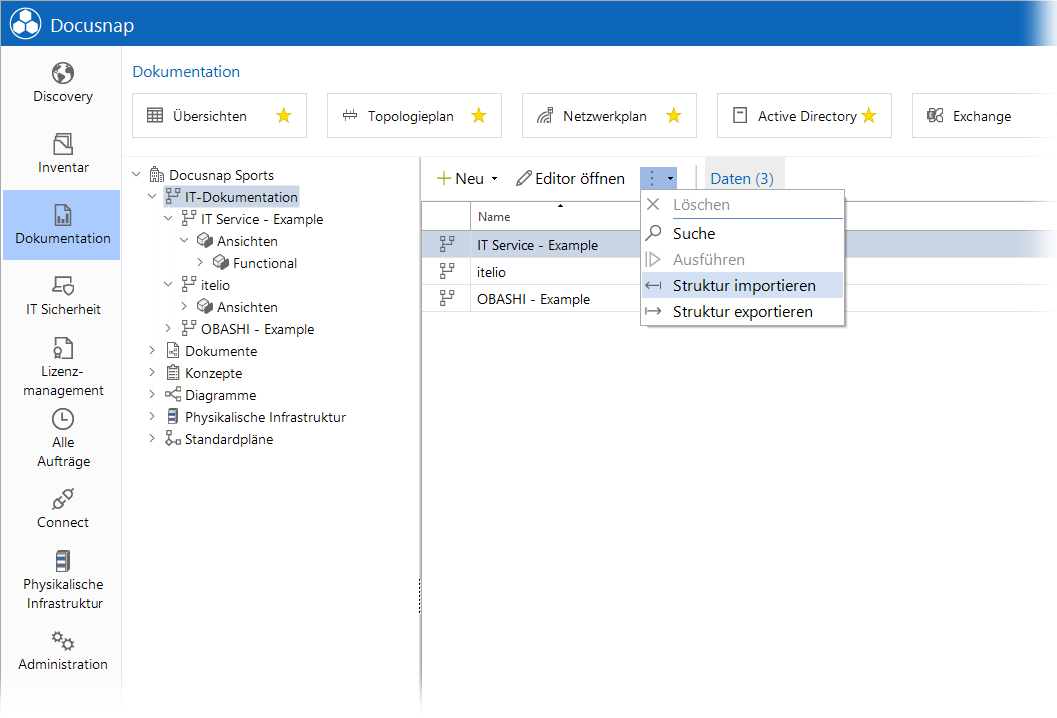Open the IT Sicherheit module
This screenshot has height=718, width=1057.
63,296
